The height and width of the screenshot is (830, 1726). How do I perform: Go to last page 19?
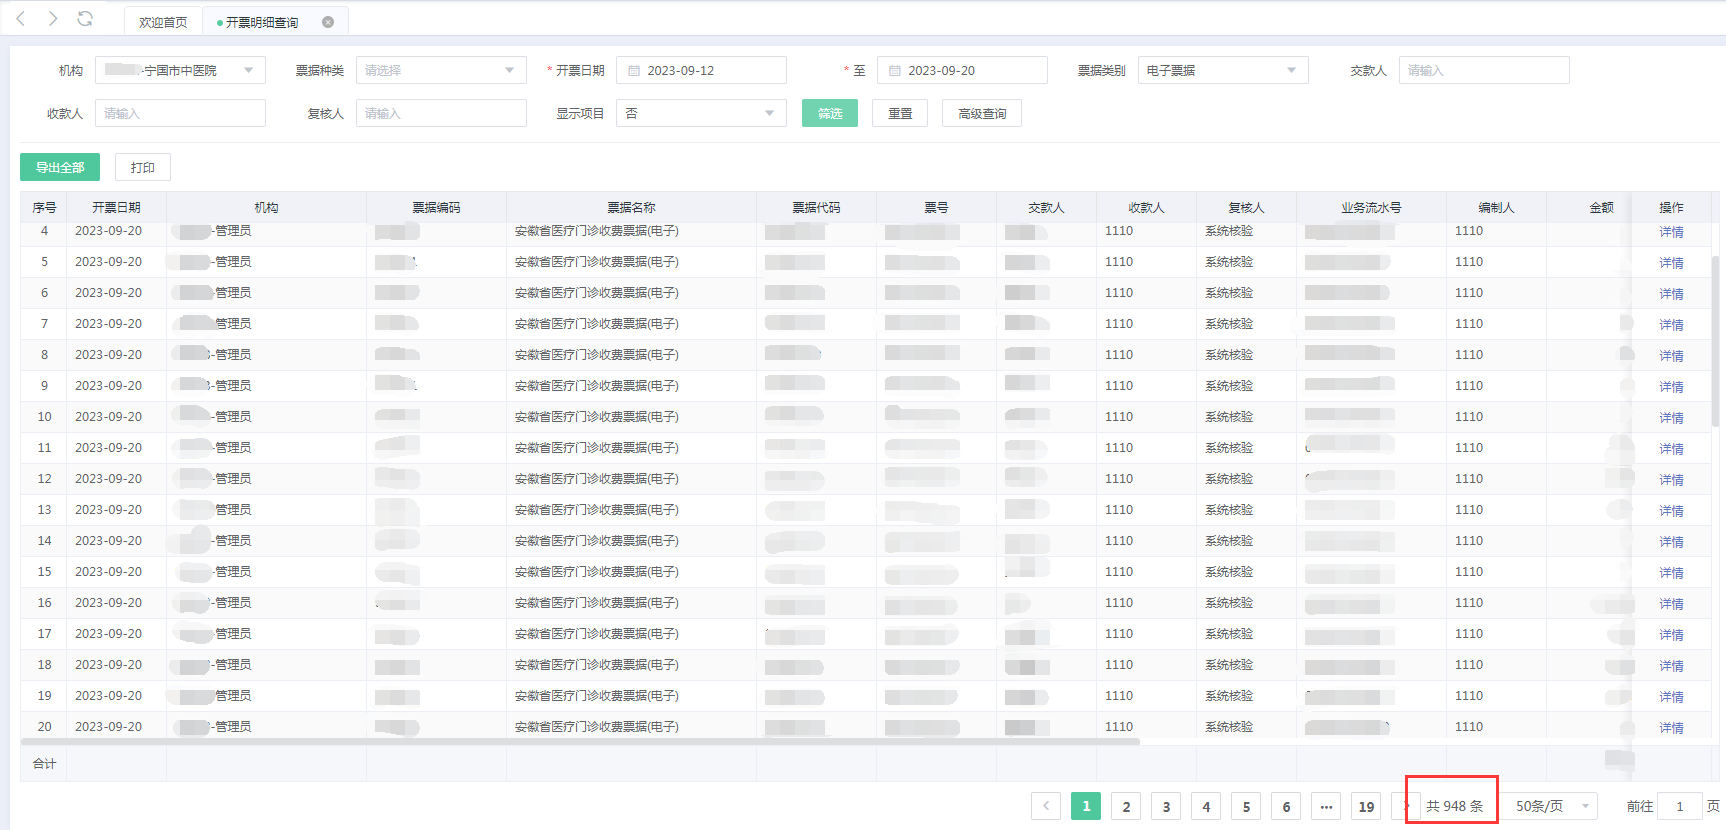click(x=1366, y=806)
